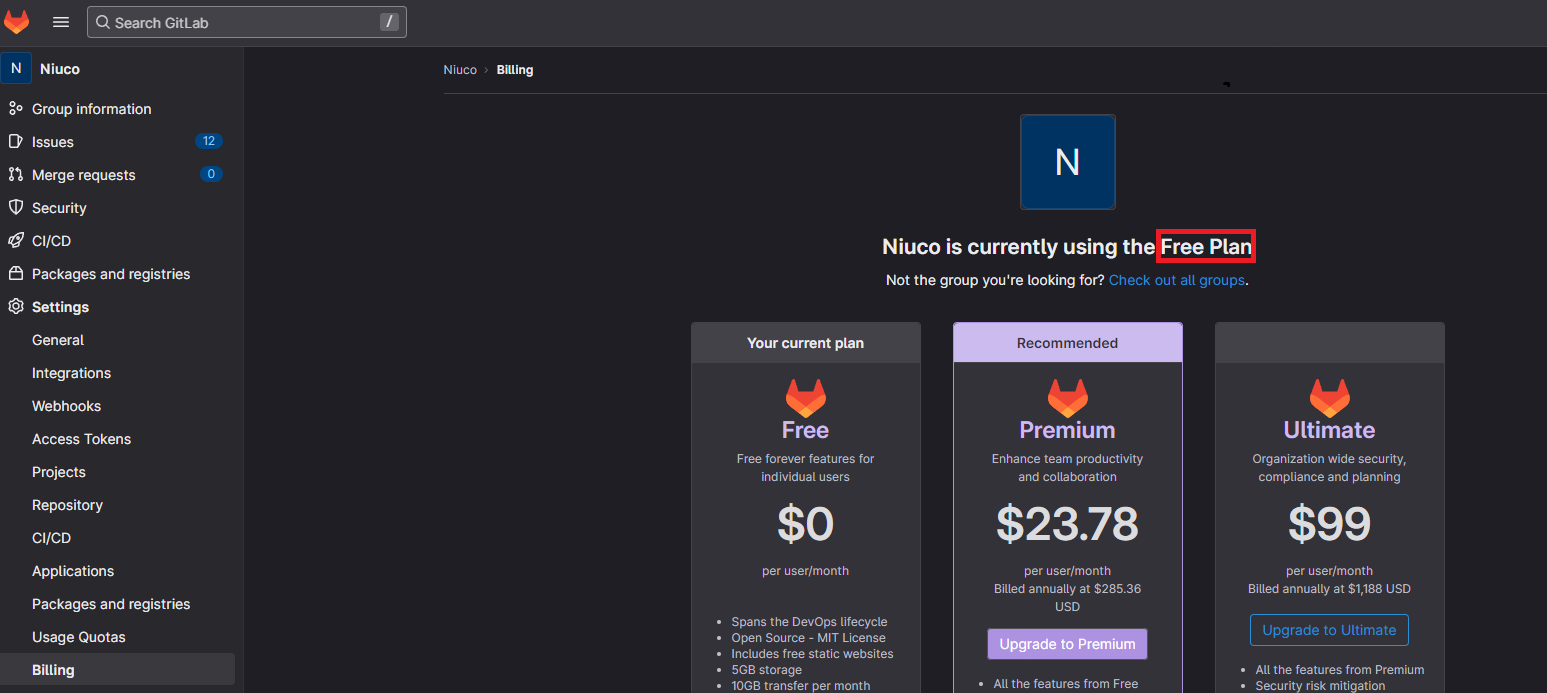
Task: Click Includes free static websites bullet
Action: point(812,654)
